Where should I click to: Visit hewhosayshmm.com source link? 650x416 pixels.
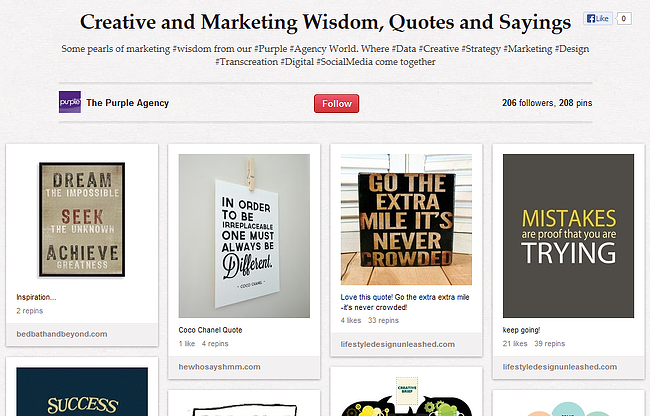click(x=219, y=366)
